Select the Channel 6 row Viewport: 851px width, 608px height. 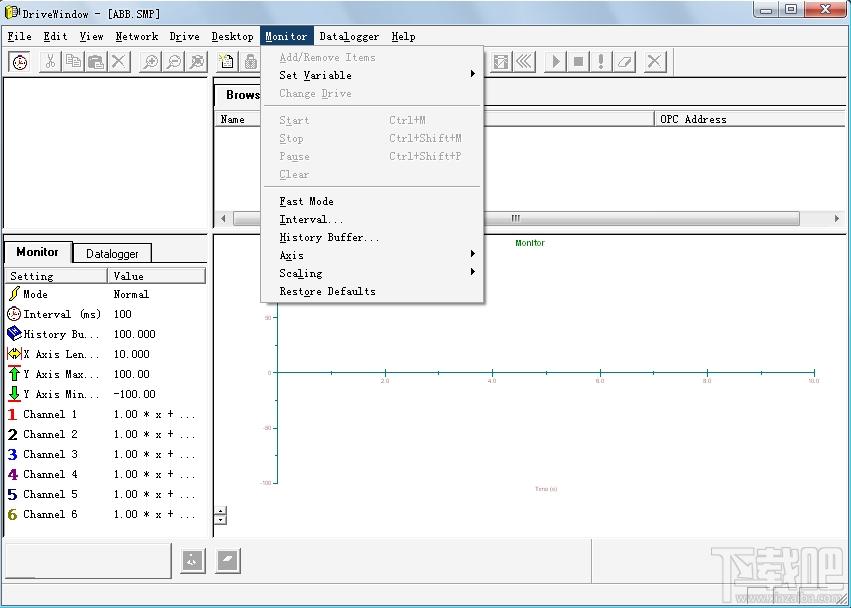106,515
